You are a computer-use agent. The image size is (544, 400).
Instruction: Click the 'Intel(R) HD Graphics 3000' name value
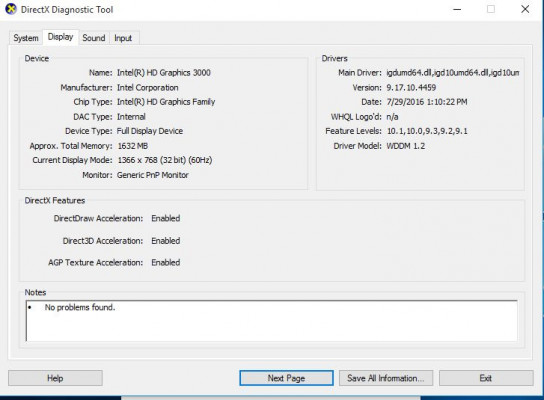(x=164, y=73)
